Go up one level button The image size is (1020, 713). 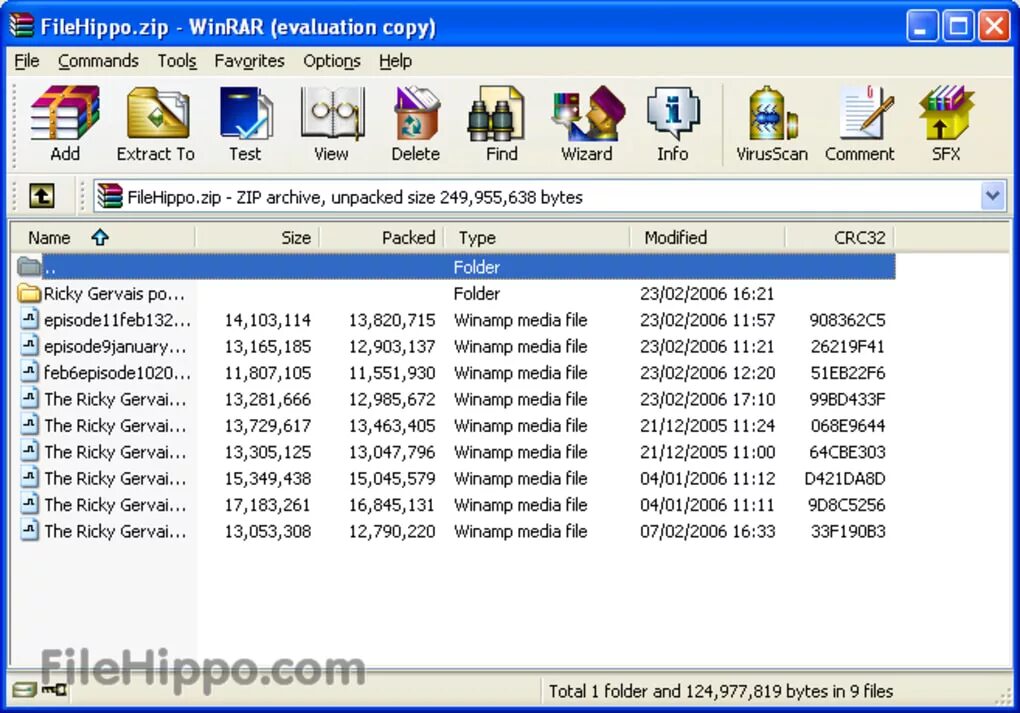click(x=42, y=196)
